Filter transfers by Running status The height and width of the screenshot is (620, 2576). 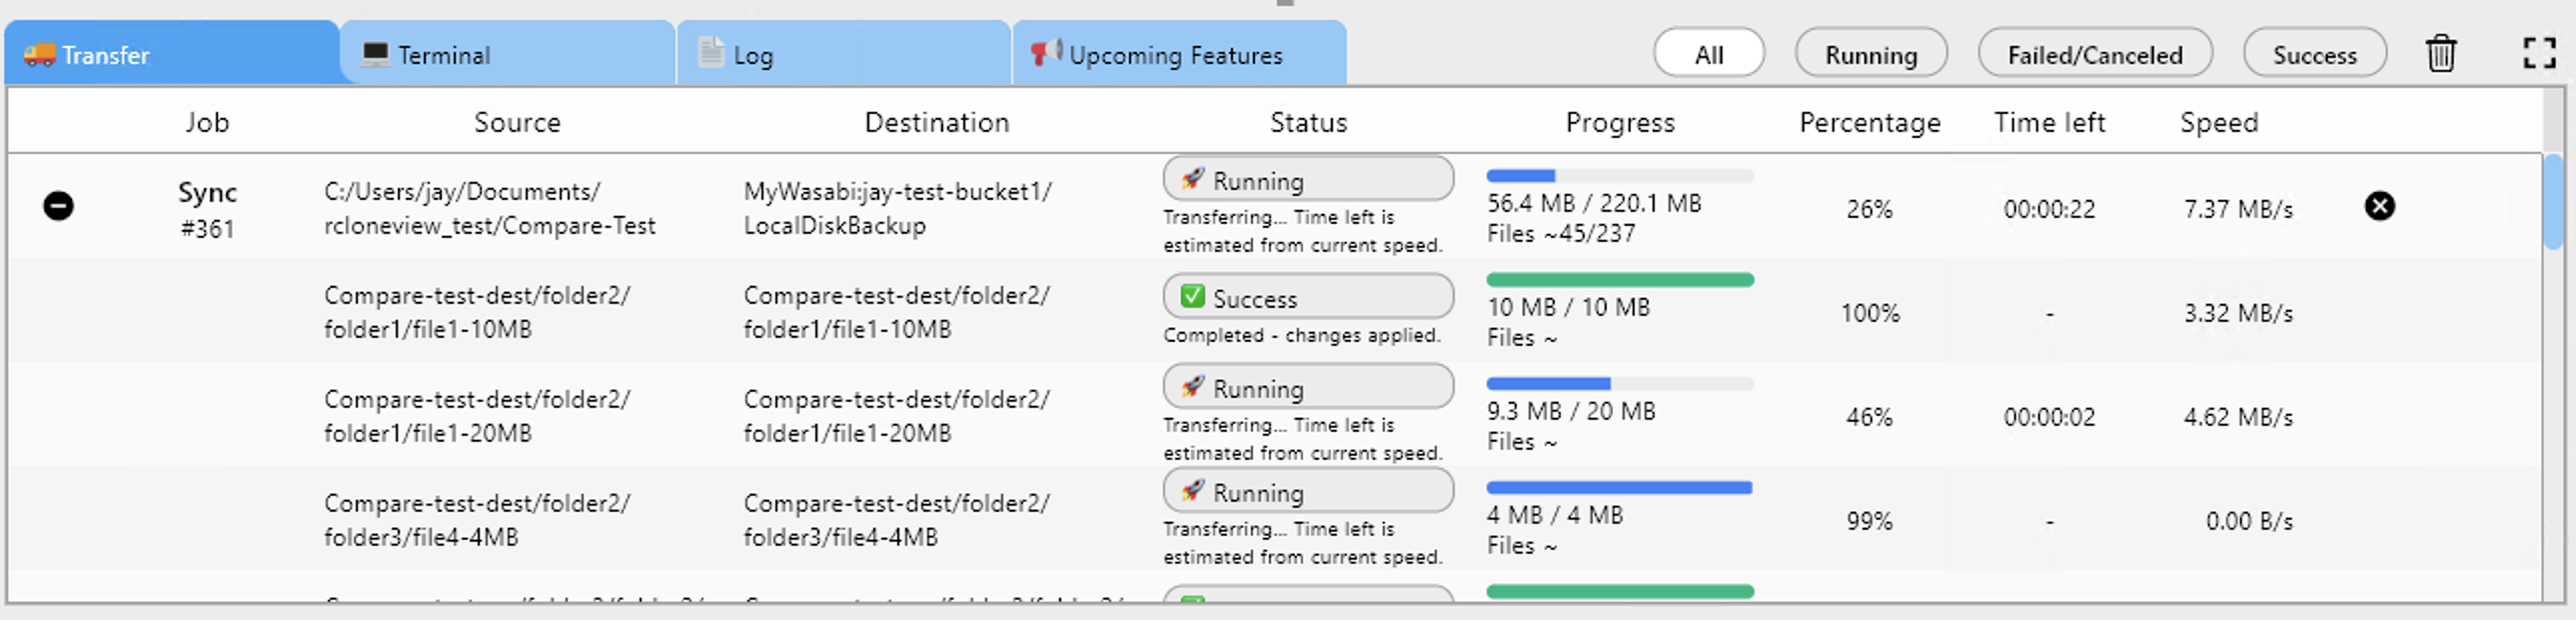tap(1870, 54)
